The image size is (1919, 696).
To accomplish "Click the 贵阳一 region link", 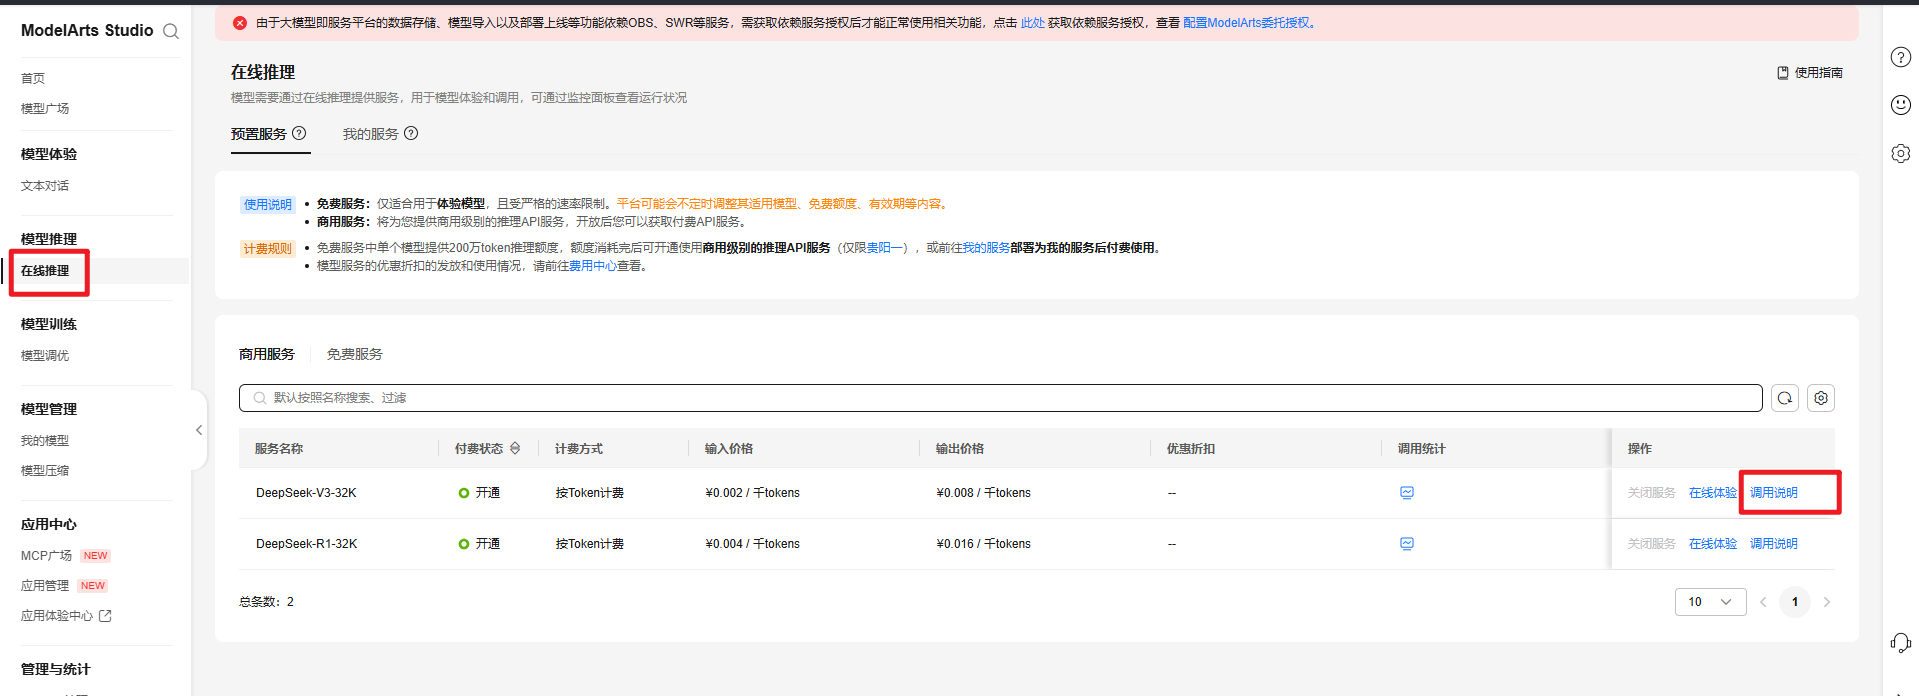I will click(x=885, y=248).
